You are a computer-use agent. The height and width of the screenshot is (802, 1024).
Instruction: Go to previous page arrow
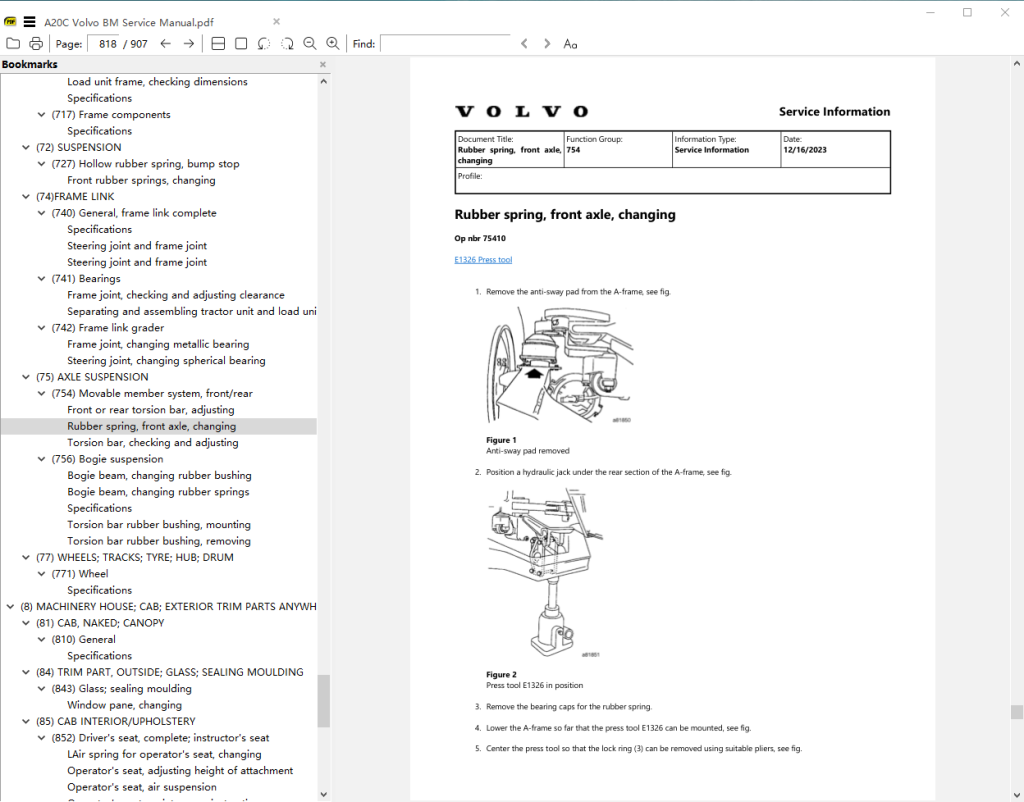point(165,44)
